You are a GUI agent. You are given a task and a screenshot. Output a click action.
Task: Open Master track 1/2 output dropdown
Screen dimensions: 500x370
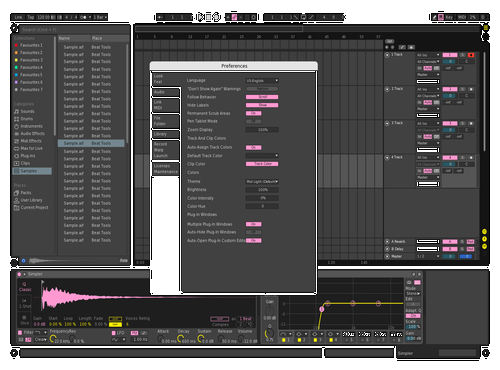point(428,256)
